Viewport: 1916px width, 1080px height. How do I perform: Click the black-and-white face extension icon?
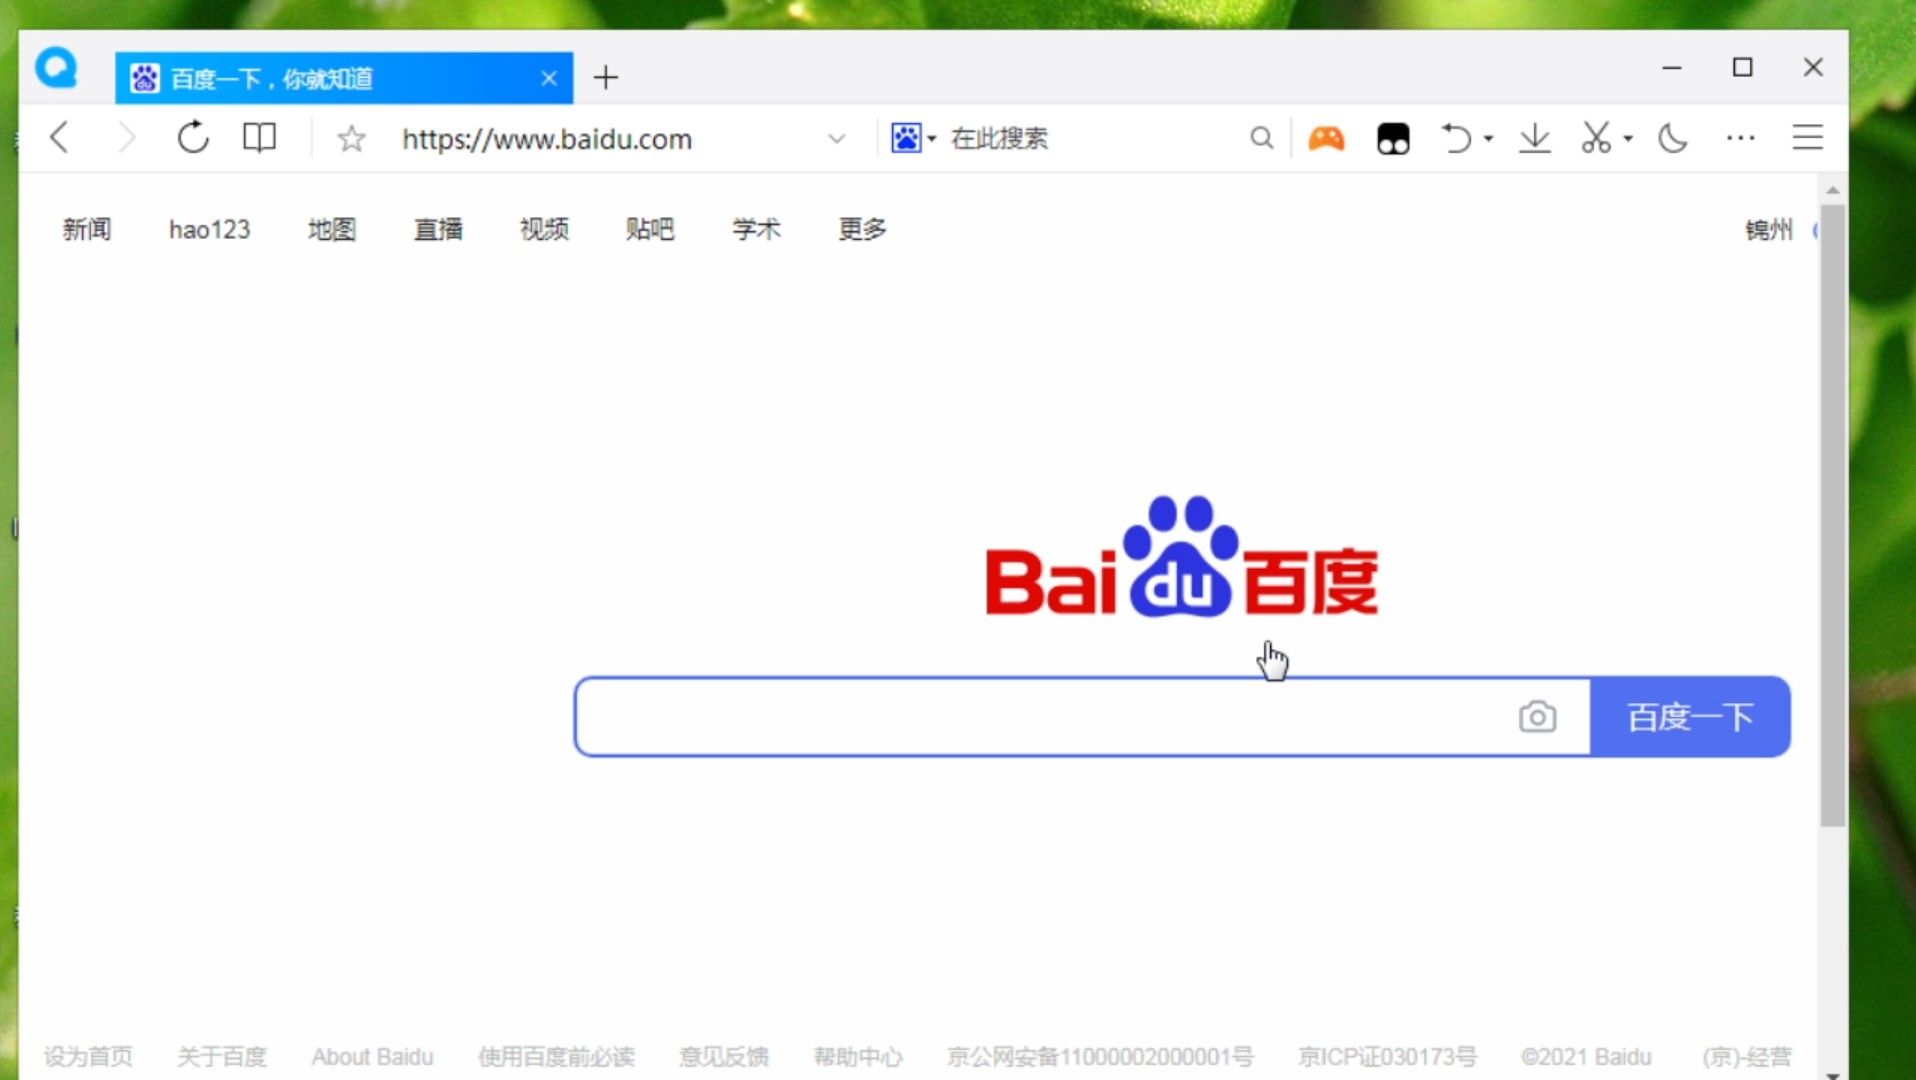click(x=1393, y=138)
